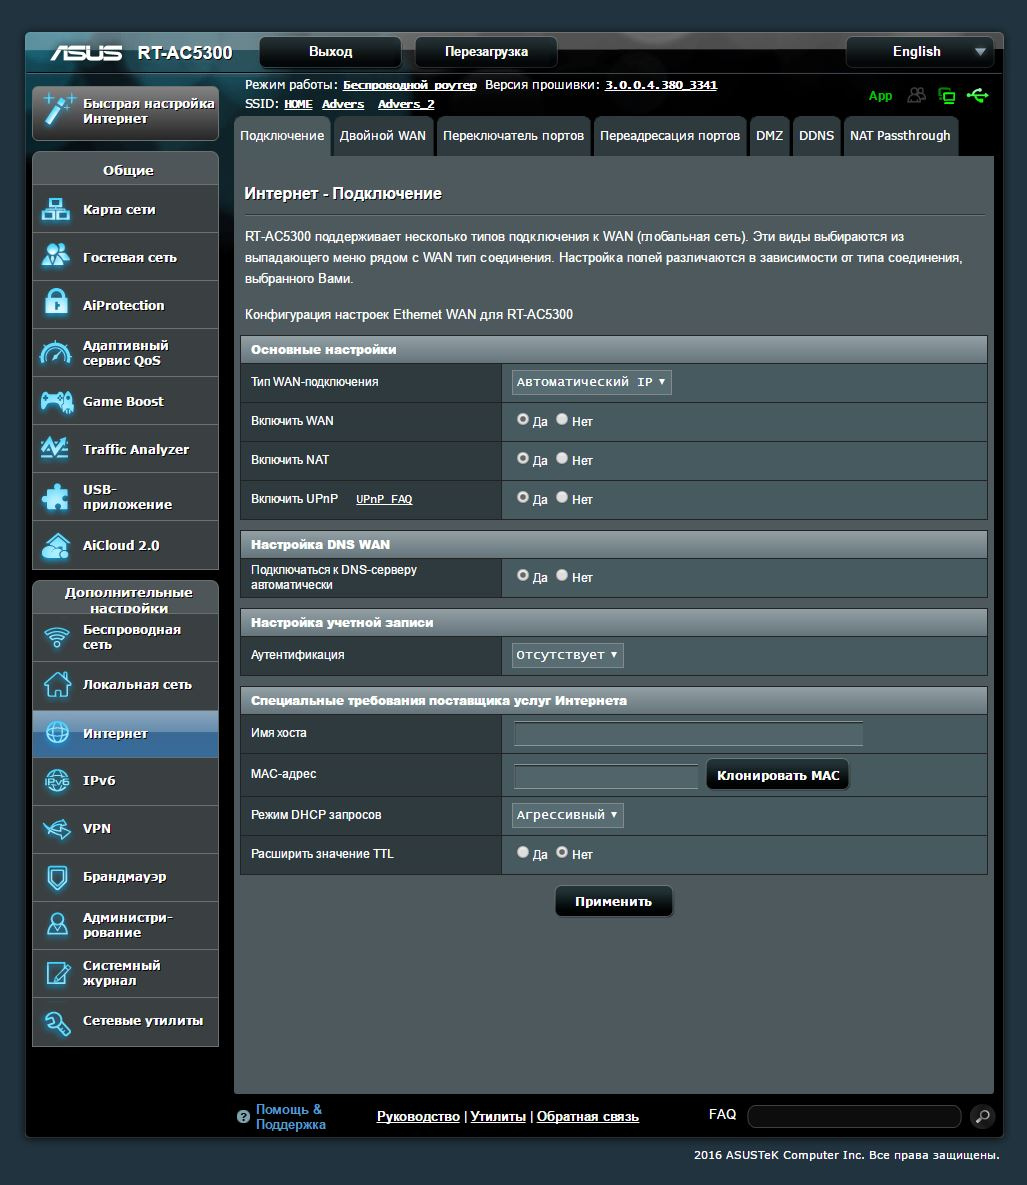Open the Game Boost gamepad icon
Viewport: 1027px width, 1185px height.
pyautogui.click(x=57, y=401)
